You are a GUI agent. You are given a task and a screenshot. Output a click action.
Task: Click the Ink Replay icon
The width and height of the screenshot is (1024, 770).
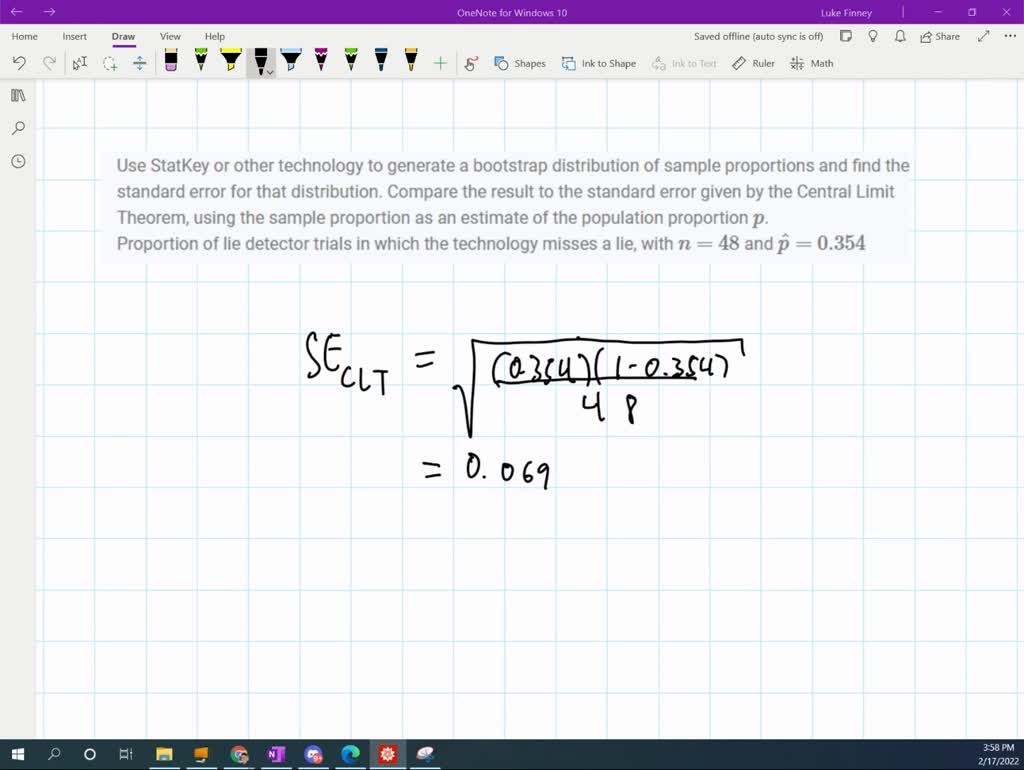click(x=470, y=62)
